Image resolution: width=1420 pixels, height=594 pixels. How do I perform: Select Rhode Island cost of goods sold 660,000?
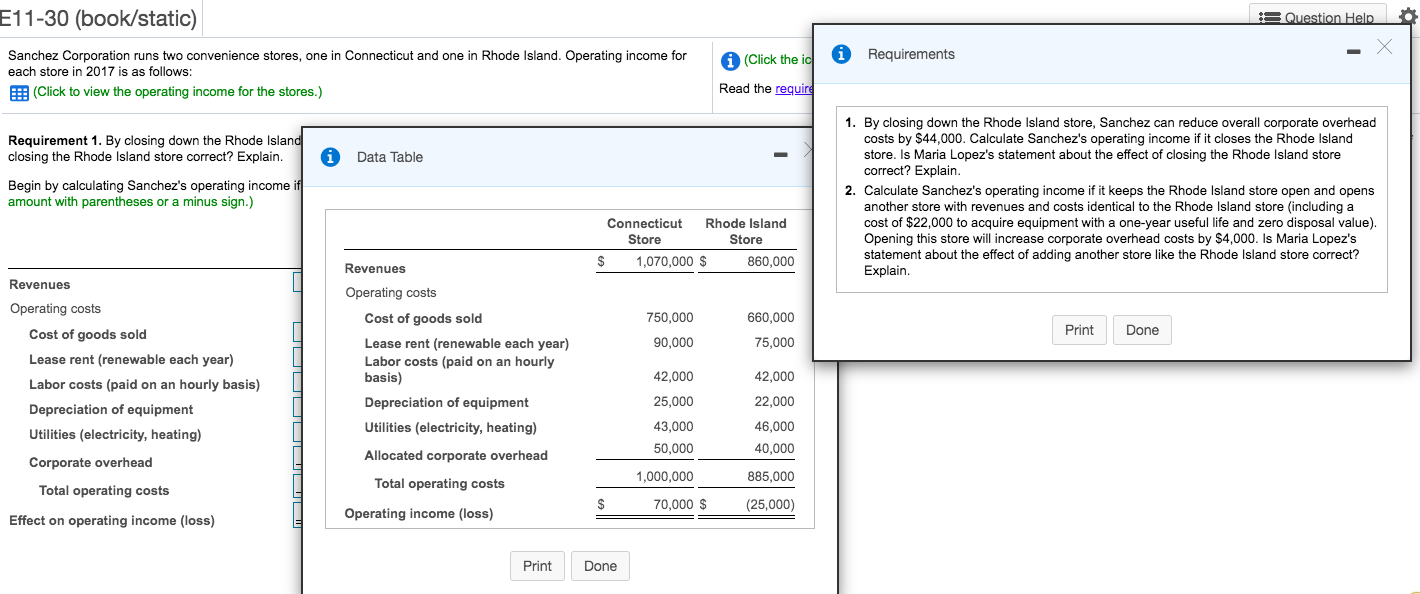coord(771,318)
